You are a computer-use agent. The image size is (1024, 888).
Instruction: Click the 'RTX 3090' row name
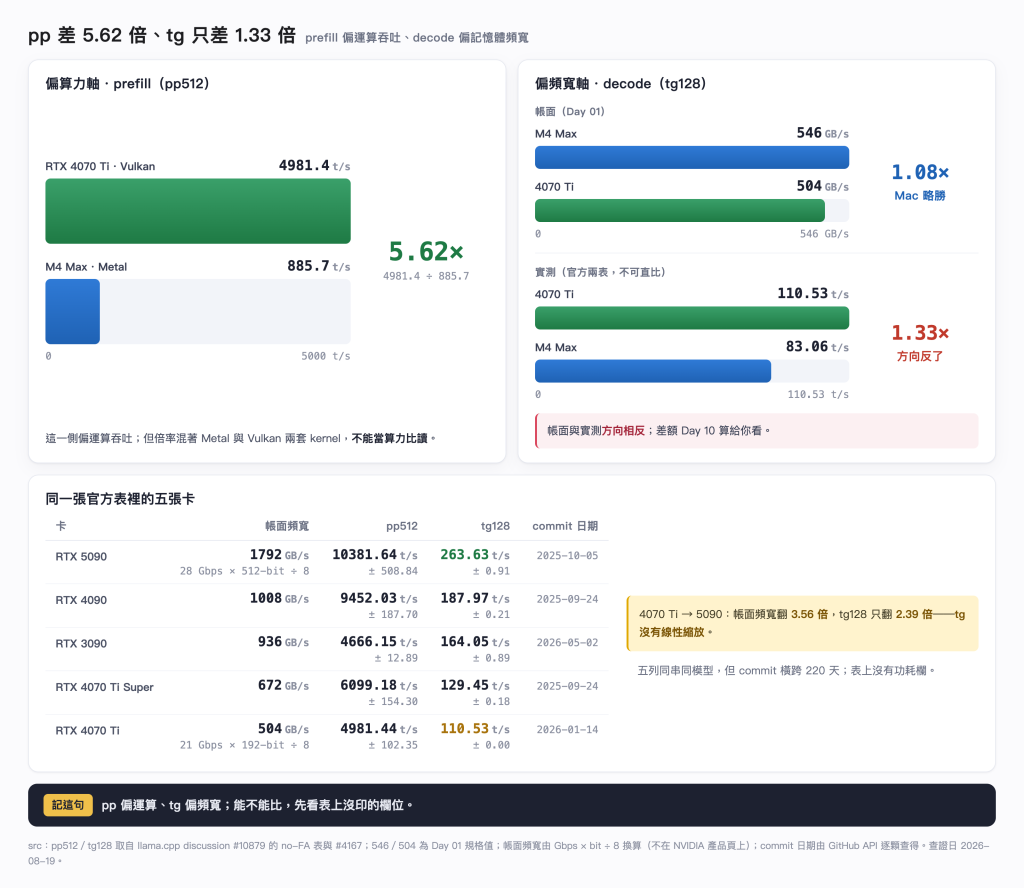(x=81, y=644)
